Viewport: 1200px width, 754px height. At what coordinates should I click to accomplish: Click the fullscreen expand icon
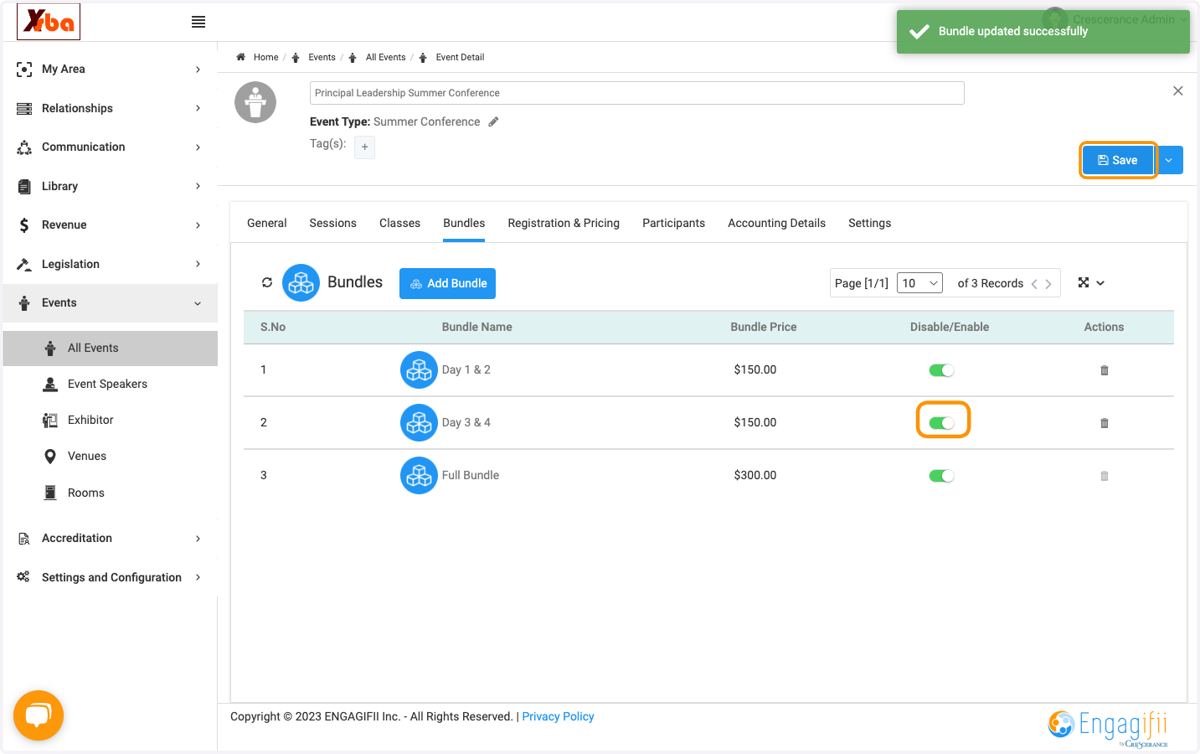coord(1083,283)
